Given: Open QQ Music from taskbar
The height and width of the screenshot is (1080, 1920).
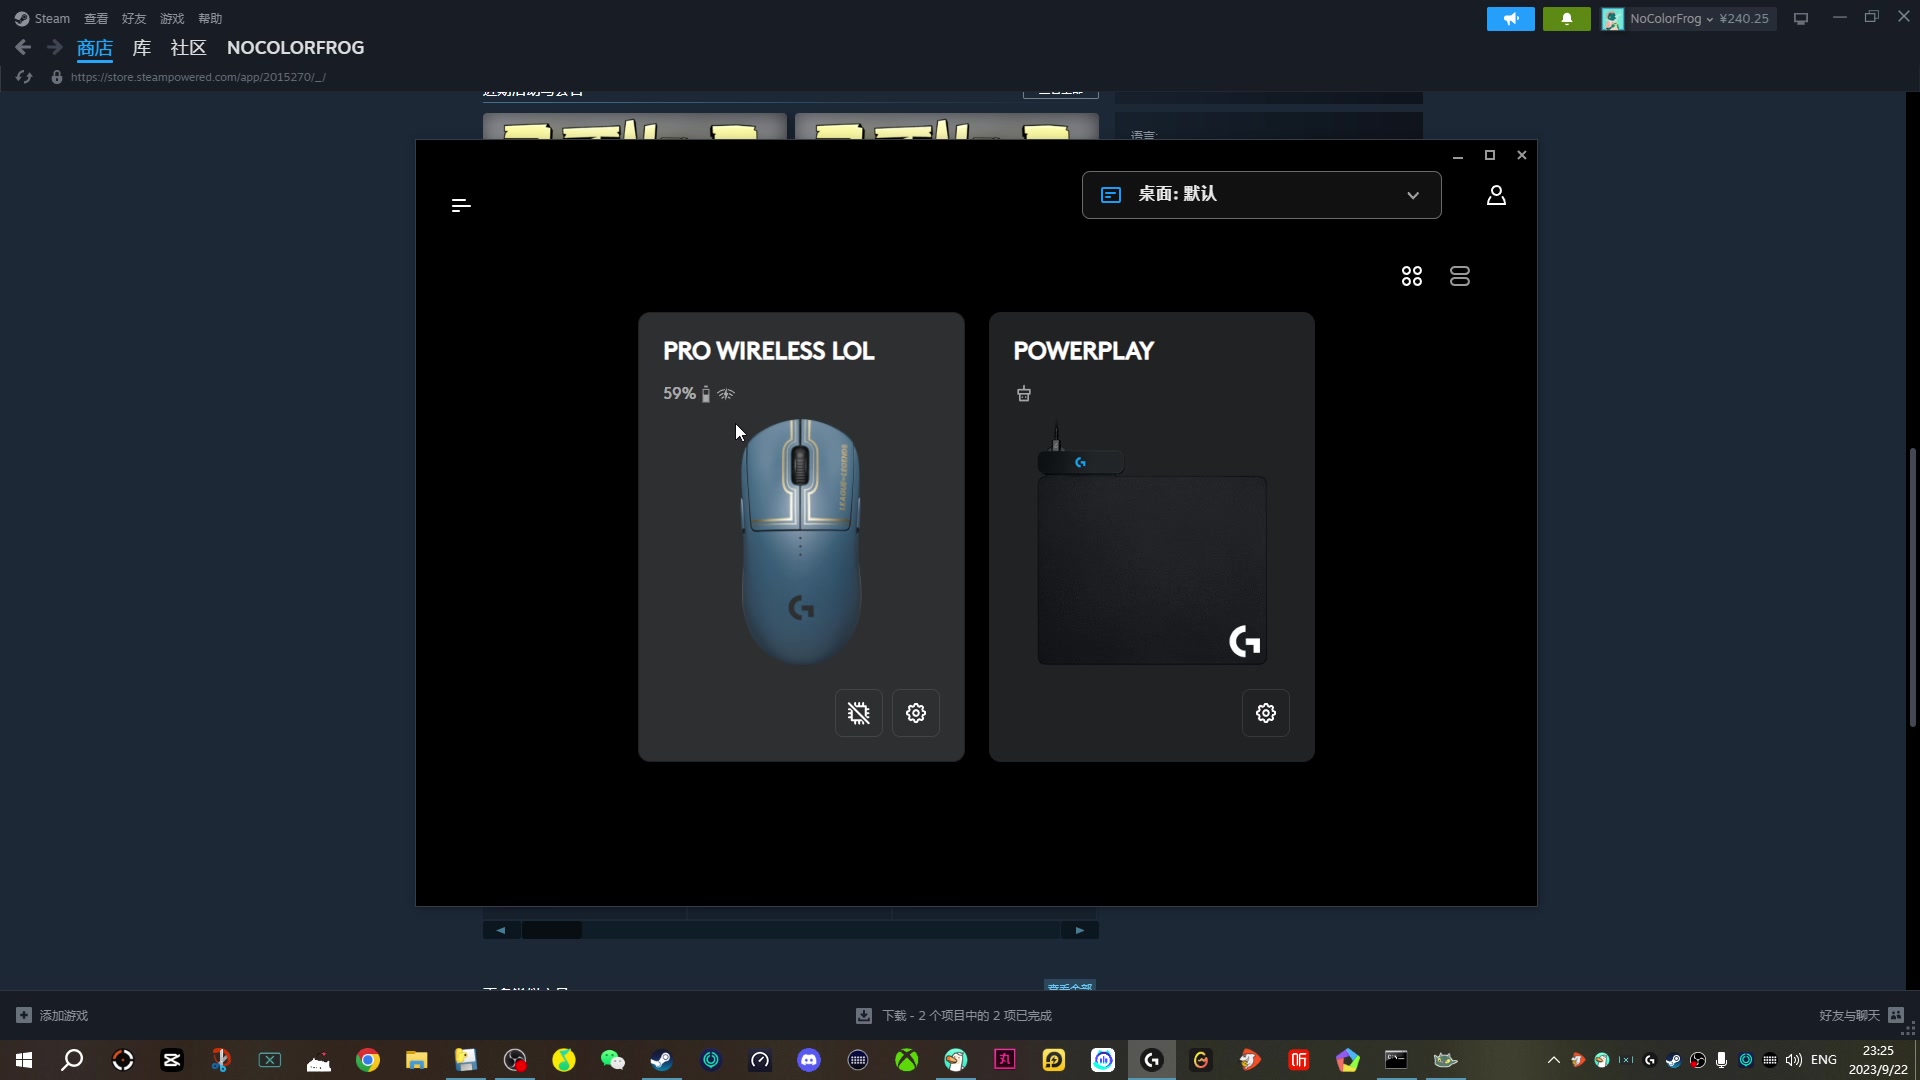Looking at the screenshot, I should coord(563,1060).
